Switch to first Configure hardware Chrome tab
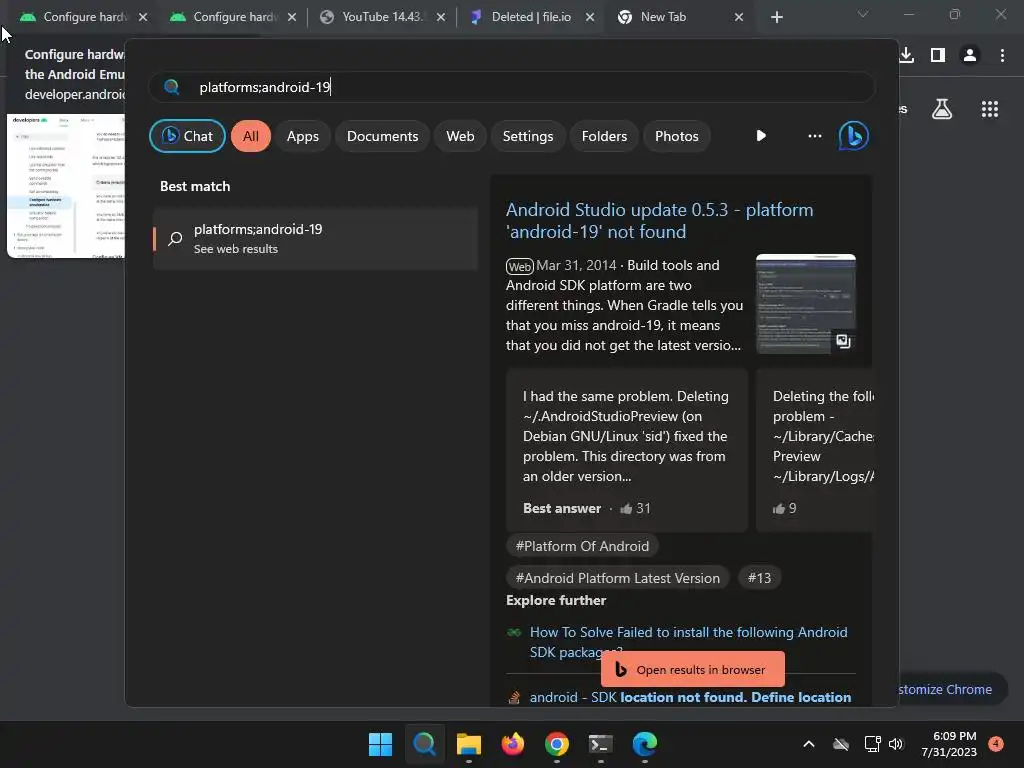1024x768 pixels. [82, 17]
